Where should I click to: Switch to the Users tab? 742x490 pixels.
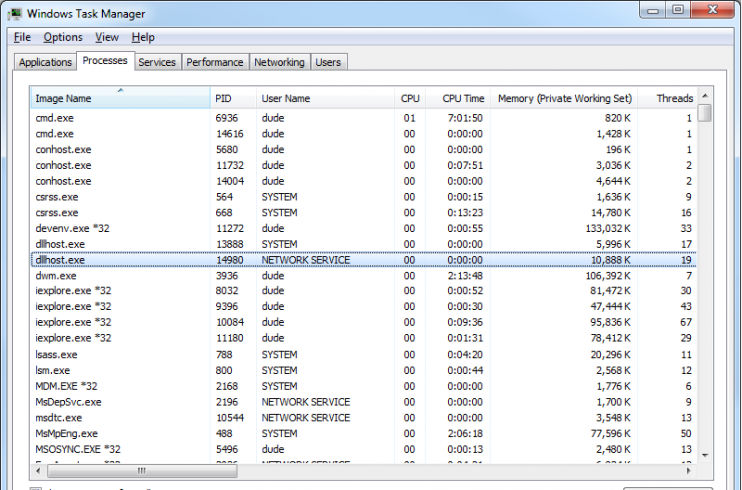pos(328,62)
